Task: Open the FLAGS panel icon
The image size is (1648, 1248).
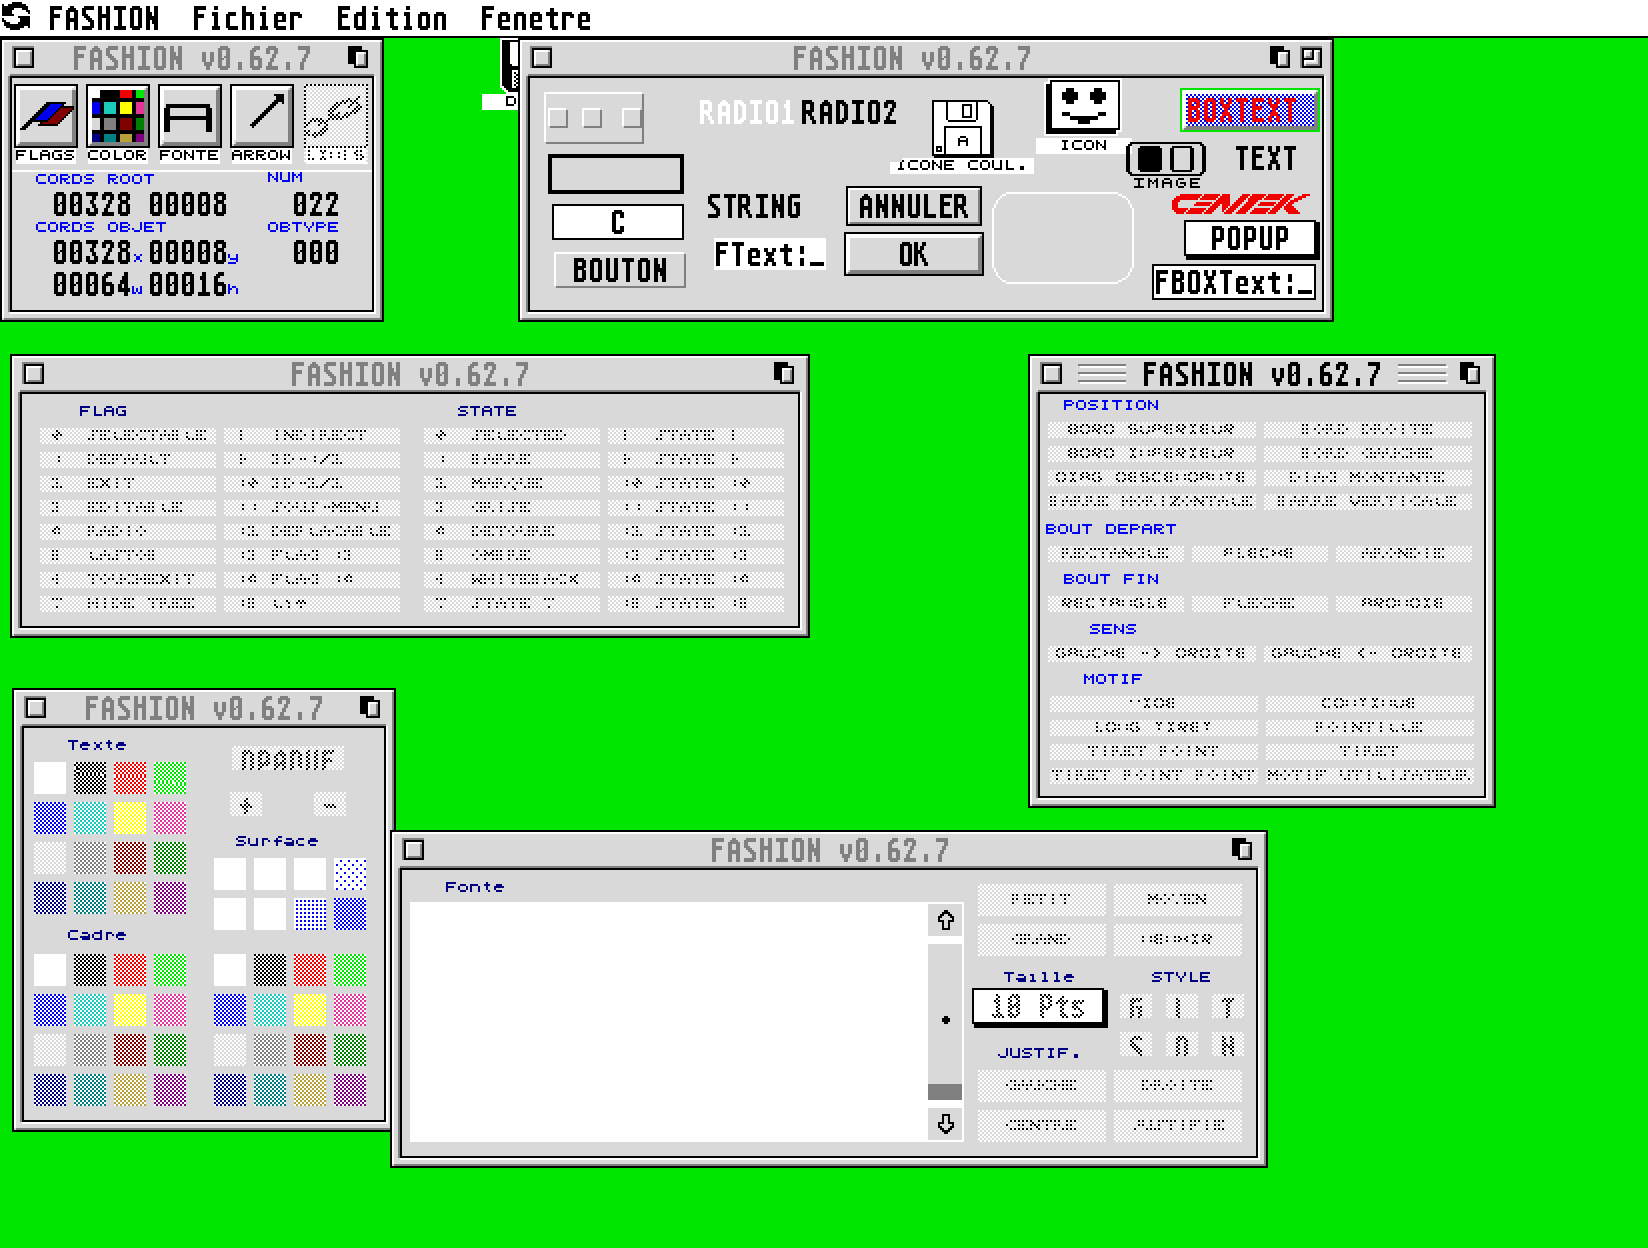Action: 45,118
